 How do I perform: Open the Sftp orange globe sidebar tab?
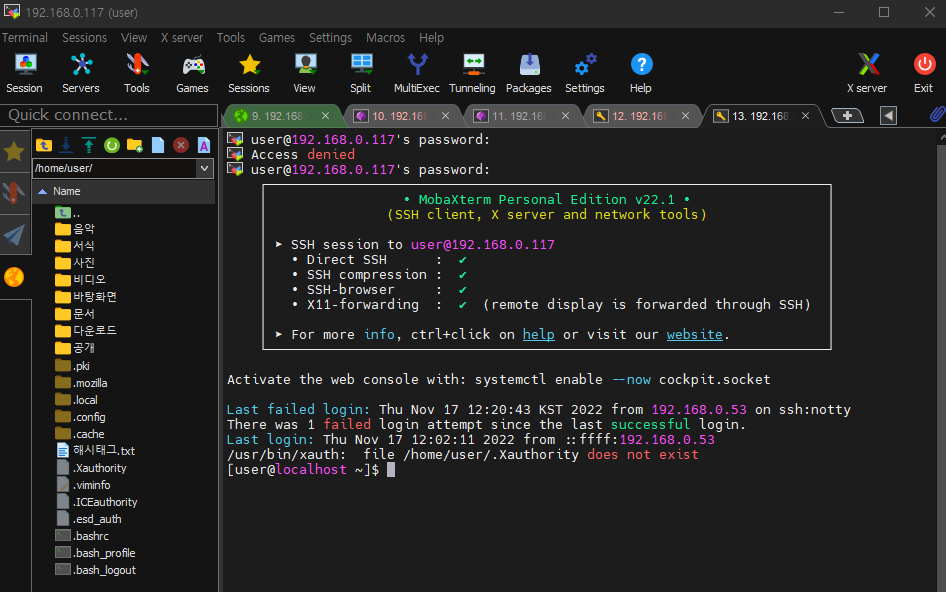14,277
